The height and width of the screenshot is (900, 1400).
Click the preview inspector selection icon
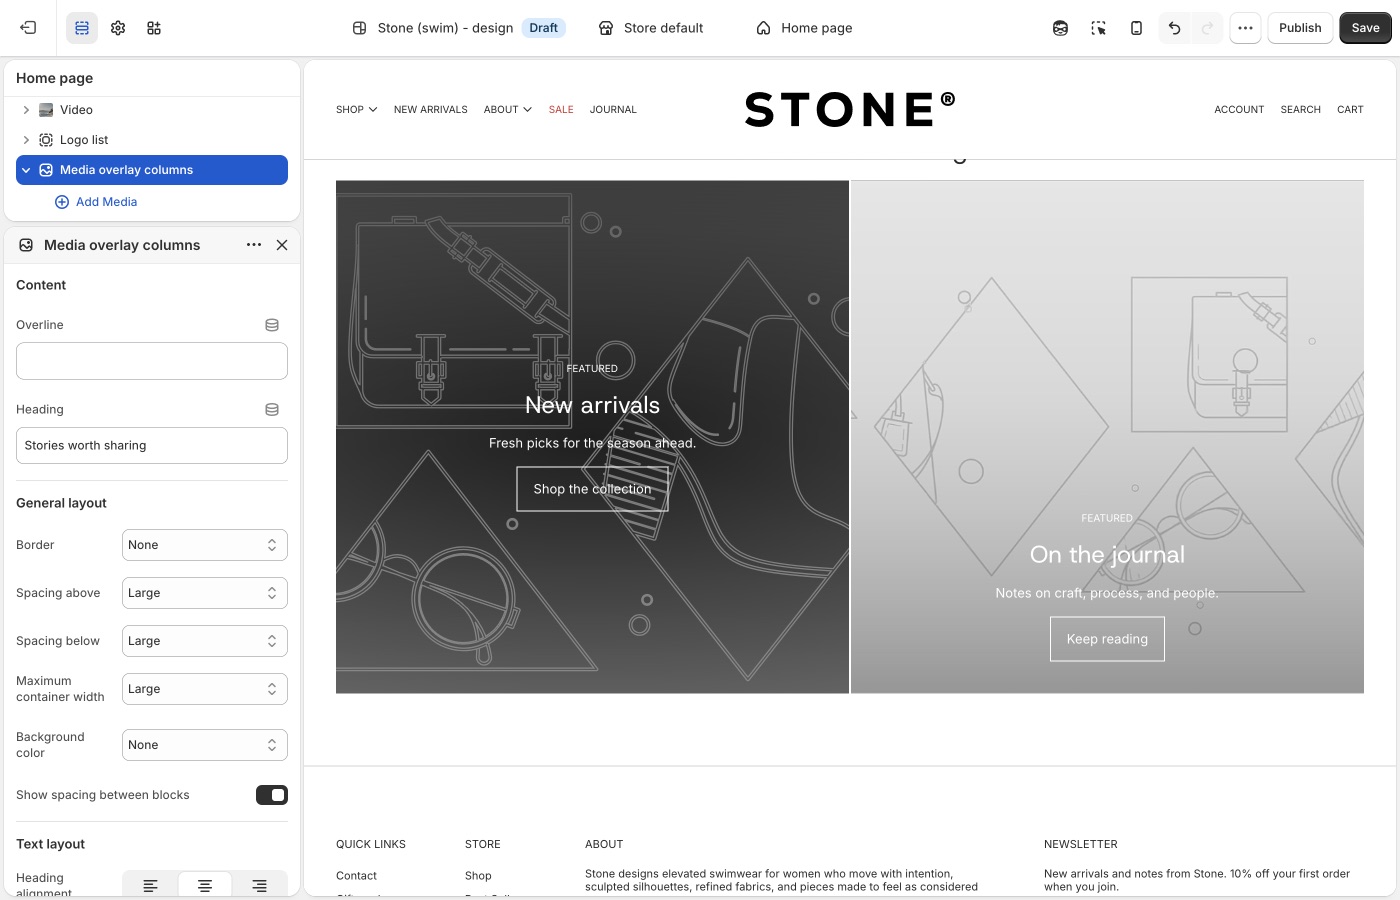[1098, 28]
